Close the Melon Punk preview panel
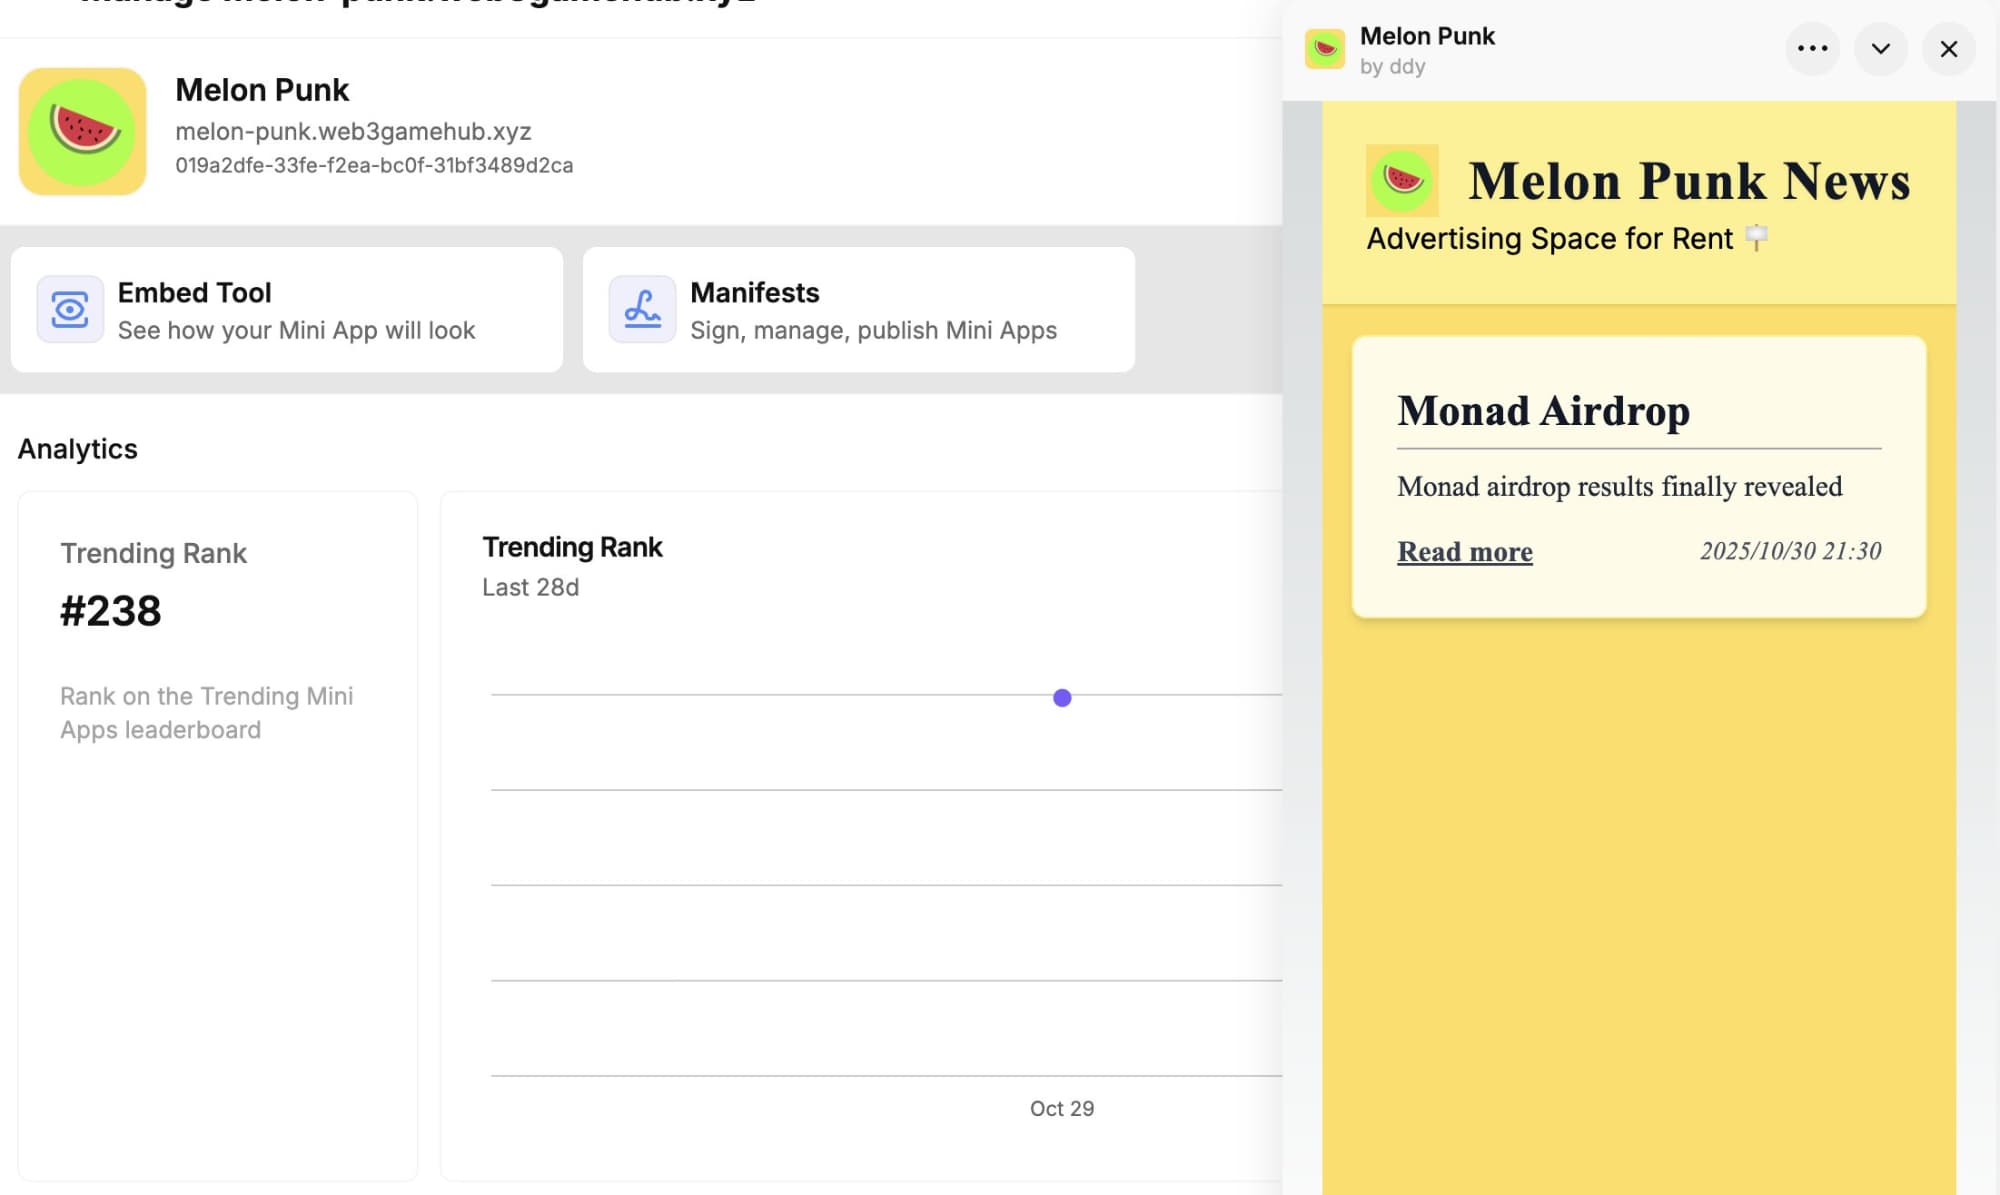Screen dimensions: 2000x1195 1948,49
